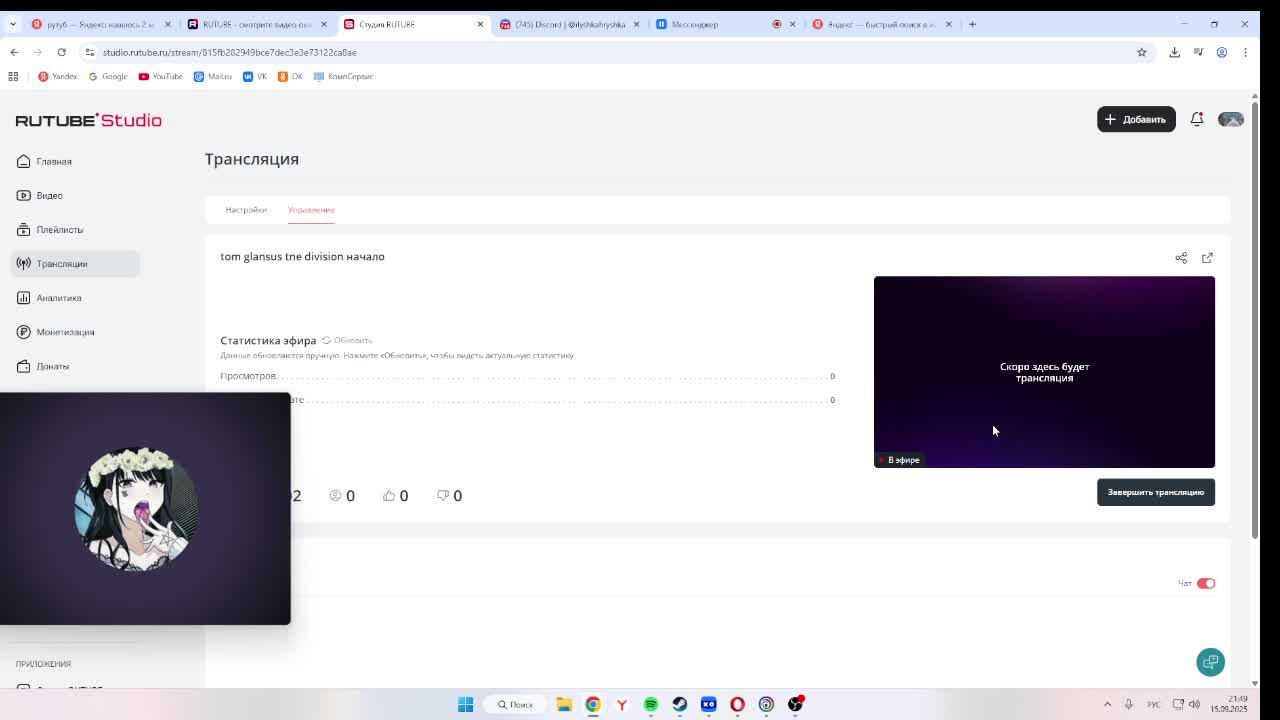Toggle the Чат switch
The width and height of the screenshot is (1280, 720).
tap(1206, 583)
